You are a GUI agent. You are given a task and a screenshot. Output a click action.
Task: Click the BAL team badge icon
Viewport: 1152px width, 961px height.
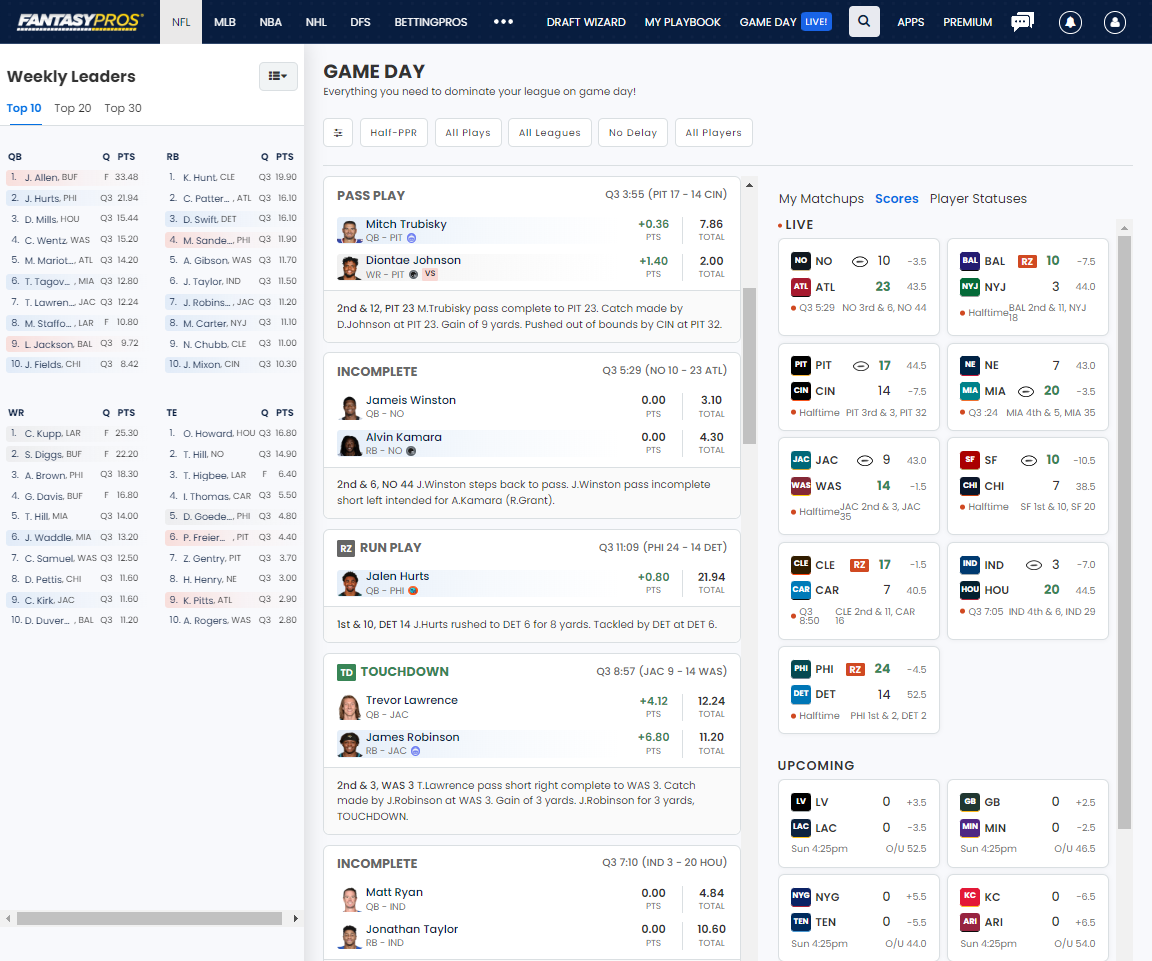coord(970,261)
